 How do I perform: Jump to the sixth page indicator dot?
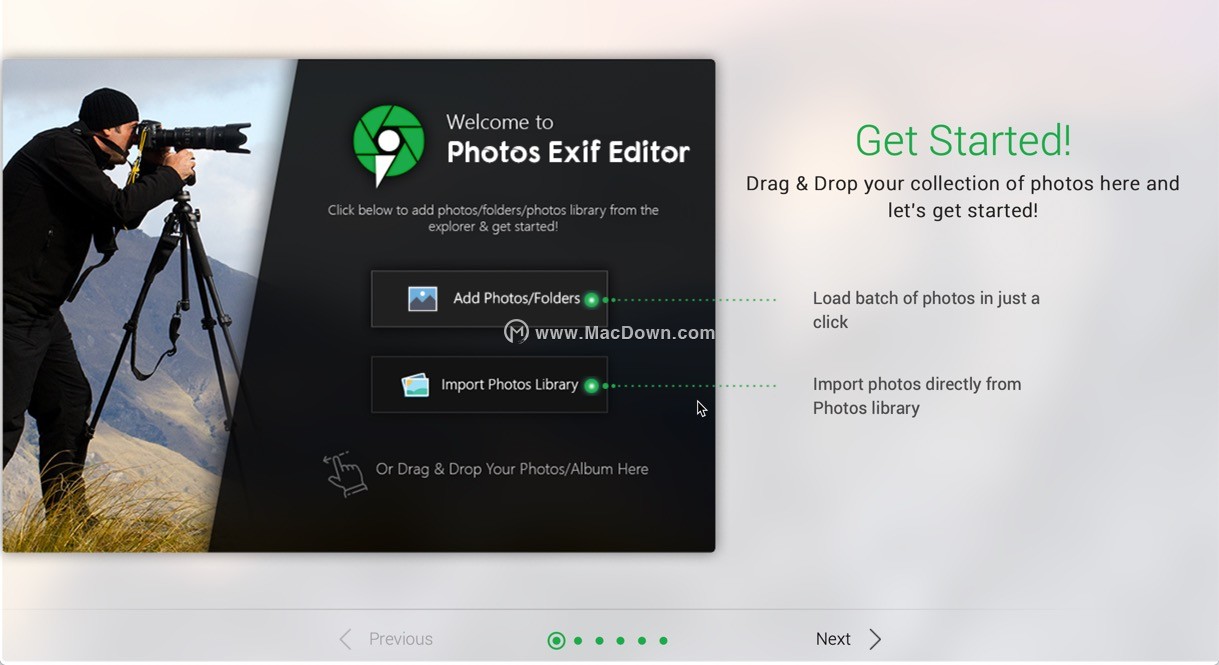click(663, 641)
